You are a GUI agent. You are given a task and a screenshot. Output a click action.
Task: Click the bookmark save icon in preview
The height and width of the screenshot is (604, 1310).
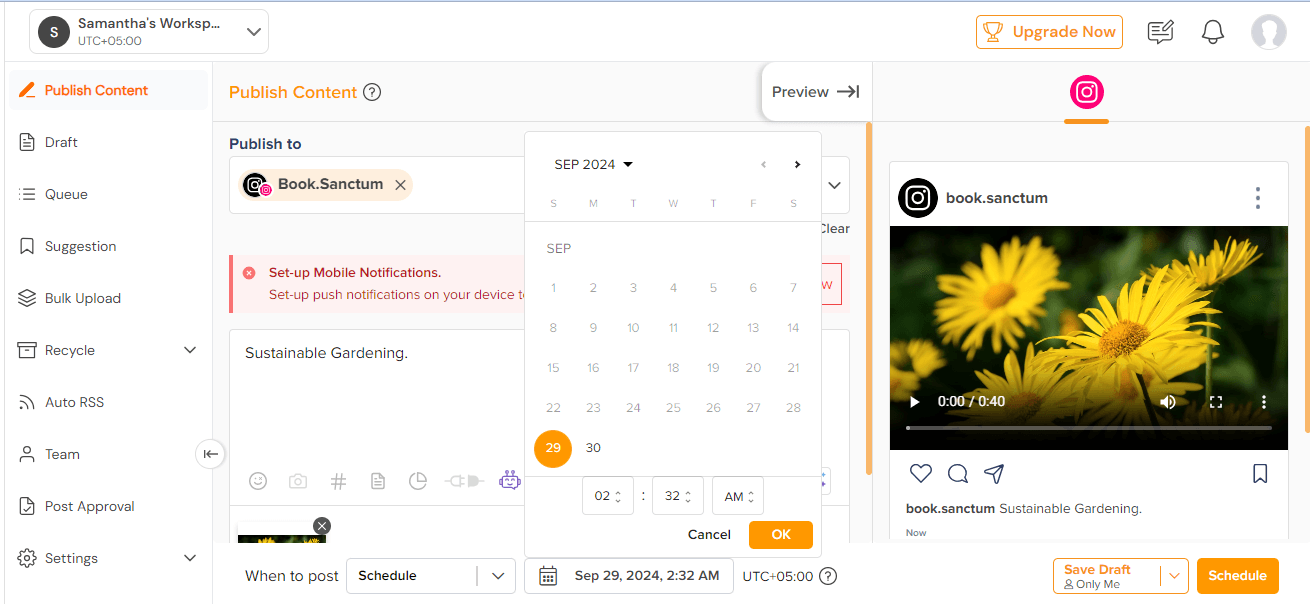[x=1260, y=474]
